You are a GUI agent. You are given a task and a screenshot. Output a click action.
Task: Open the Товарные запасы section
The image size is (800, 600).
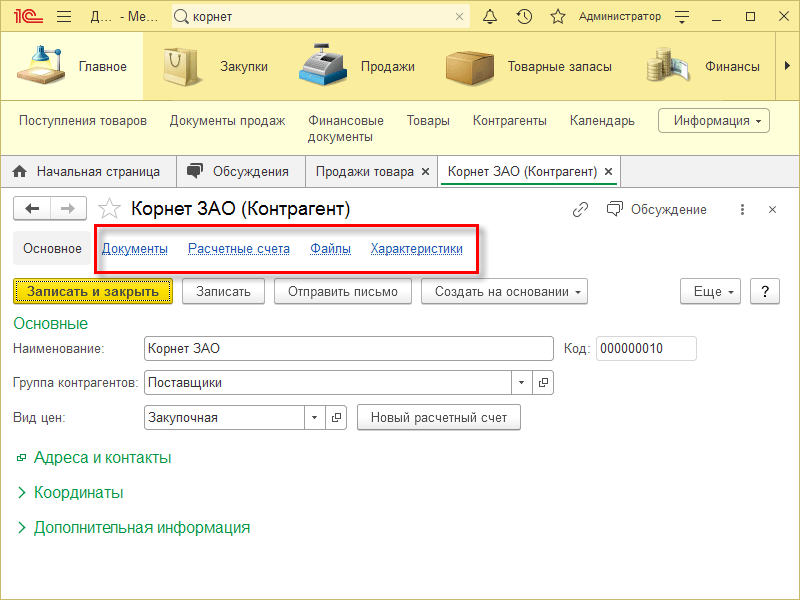point(529,66)
